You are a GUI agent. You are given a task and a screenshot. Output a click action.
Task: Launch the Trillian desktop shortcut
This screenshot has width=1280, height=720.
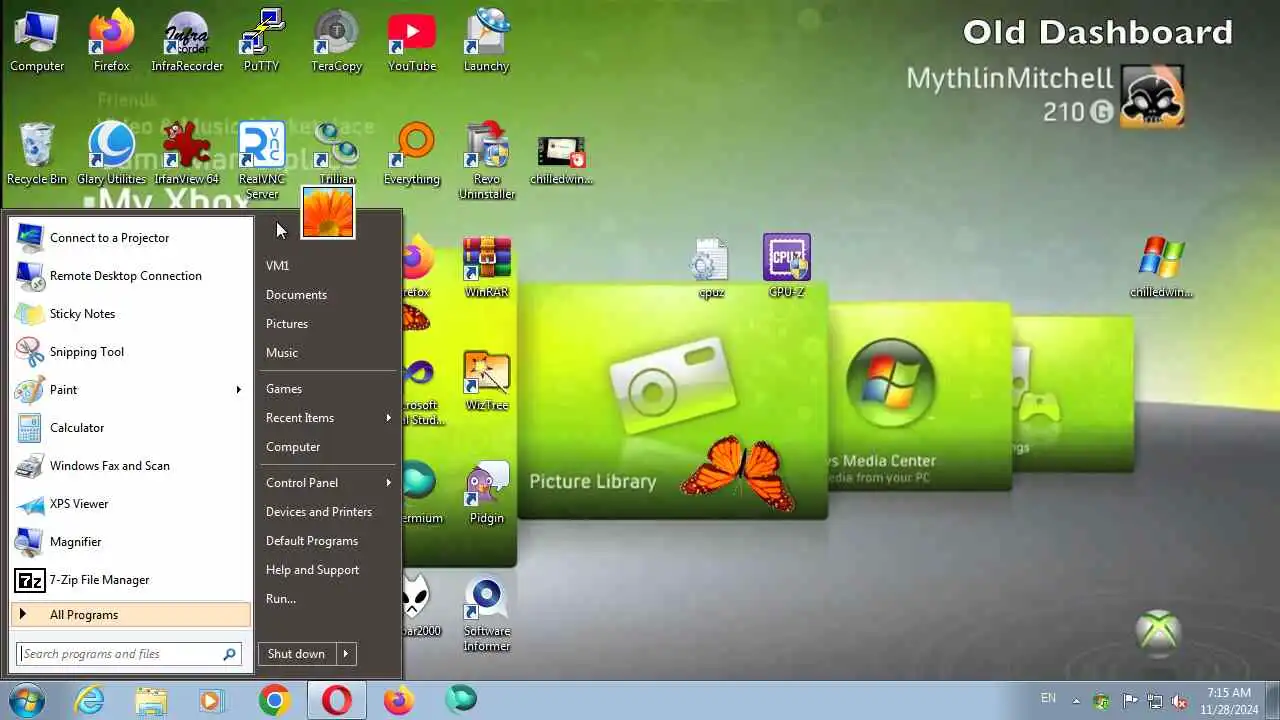coord(336,155)
